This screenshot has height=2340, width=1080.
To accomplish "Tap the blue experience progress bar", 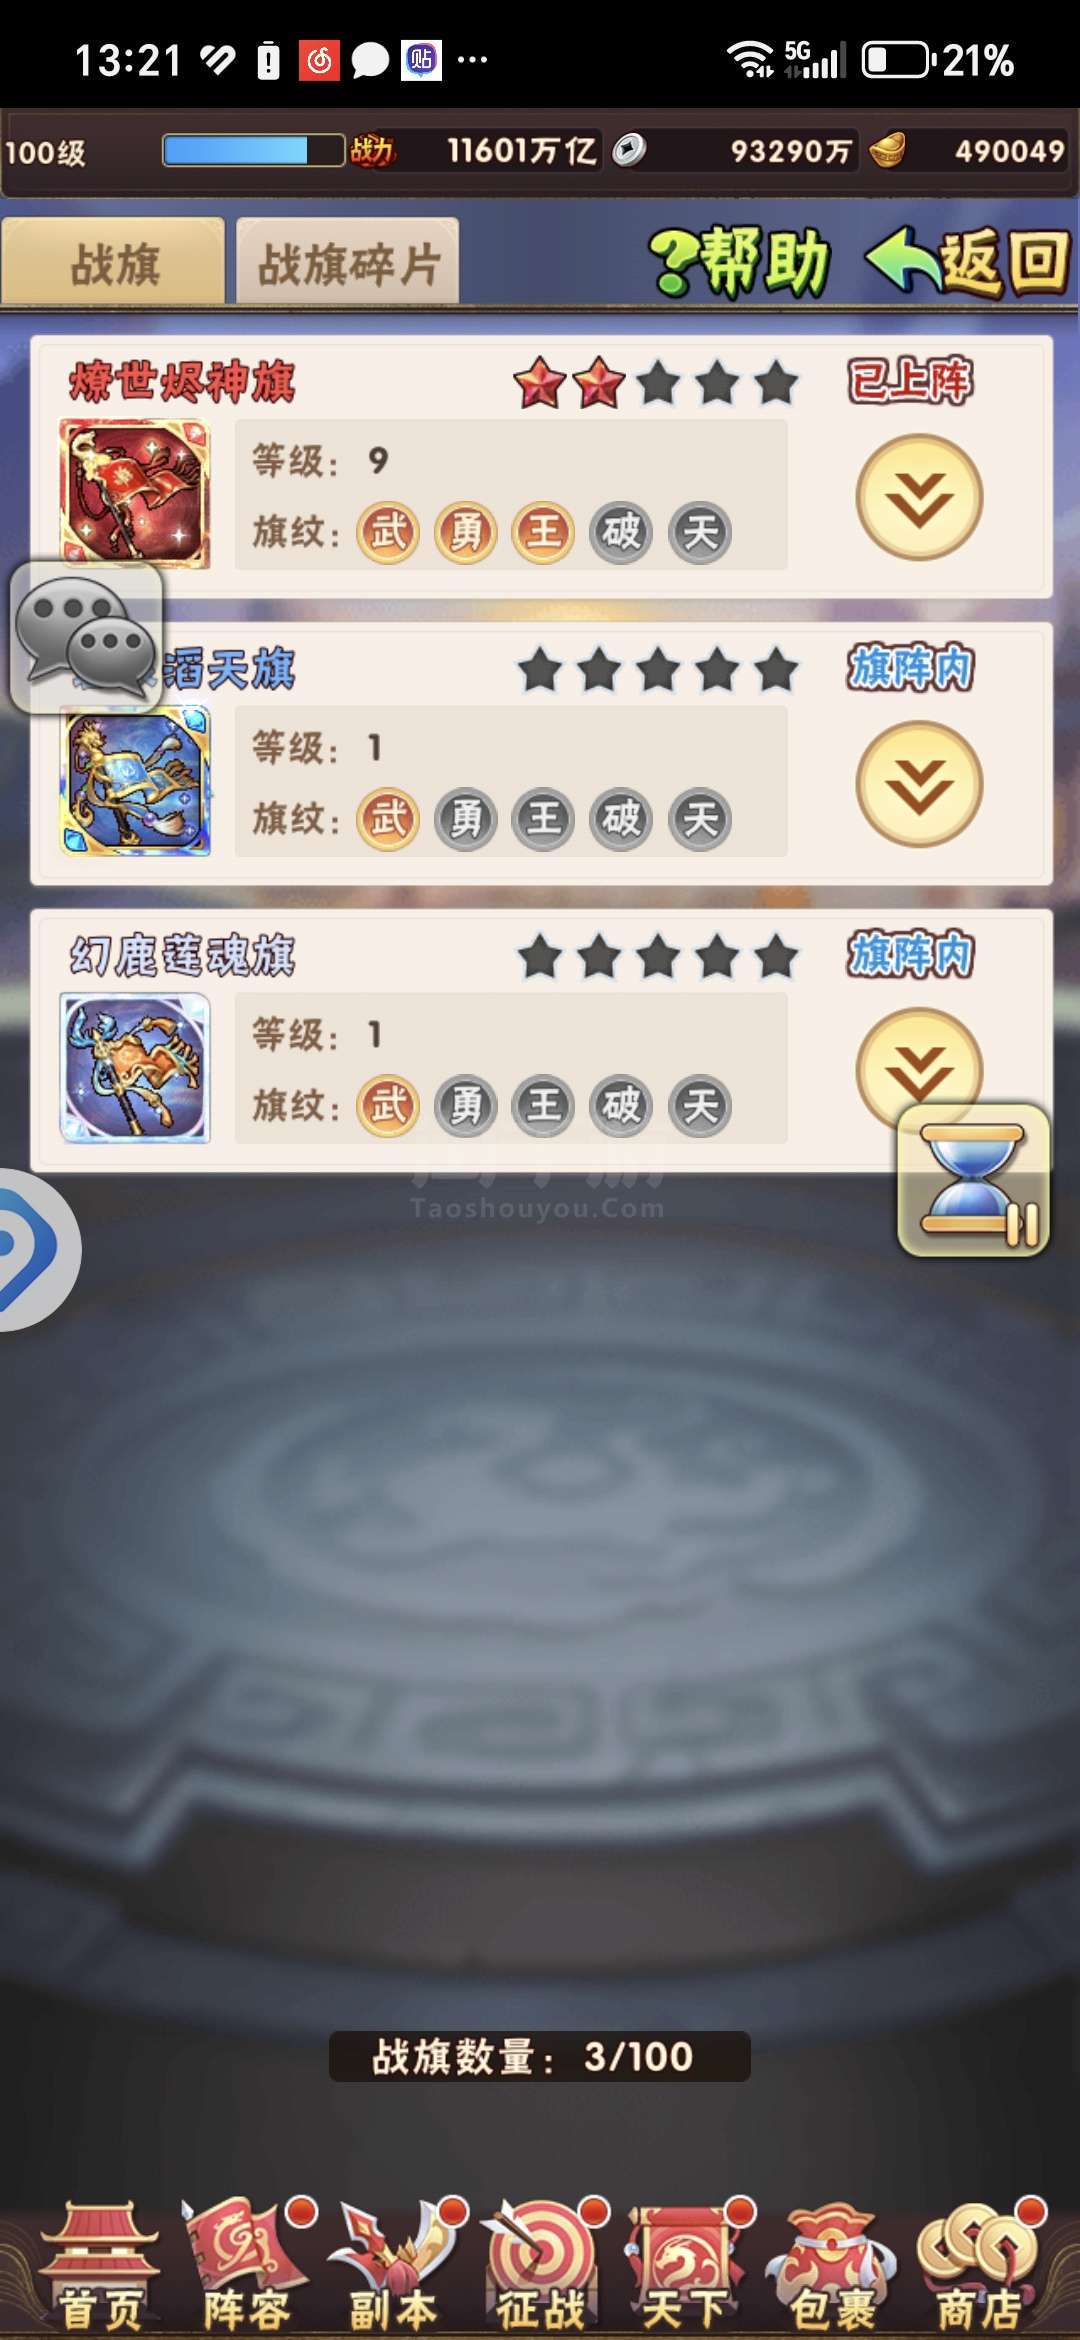I will pos(254,151).
